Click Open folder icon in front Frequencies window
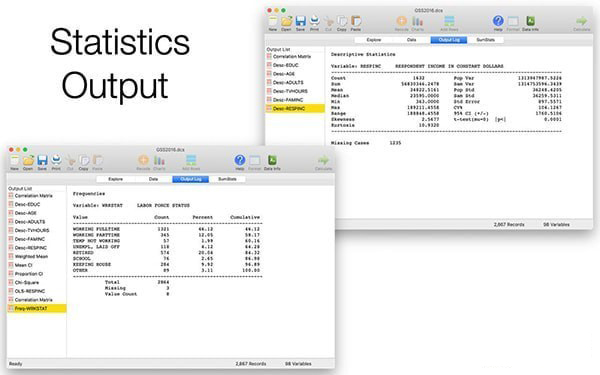The width and height of the screenshot is (600, 375). [28, 160]
